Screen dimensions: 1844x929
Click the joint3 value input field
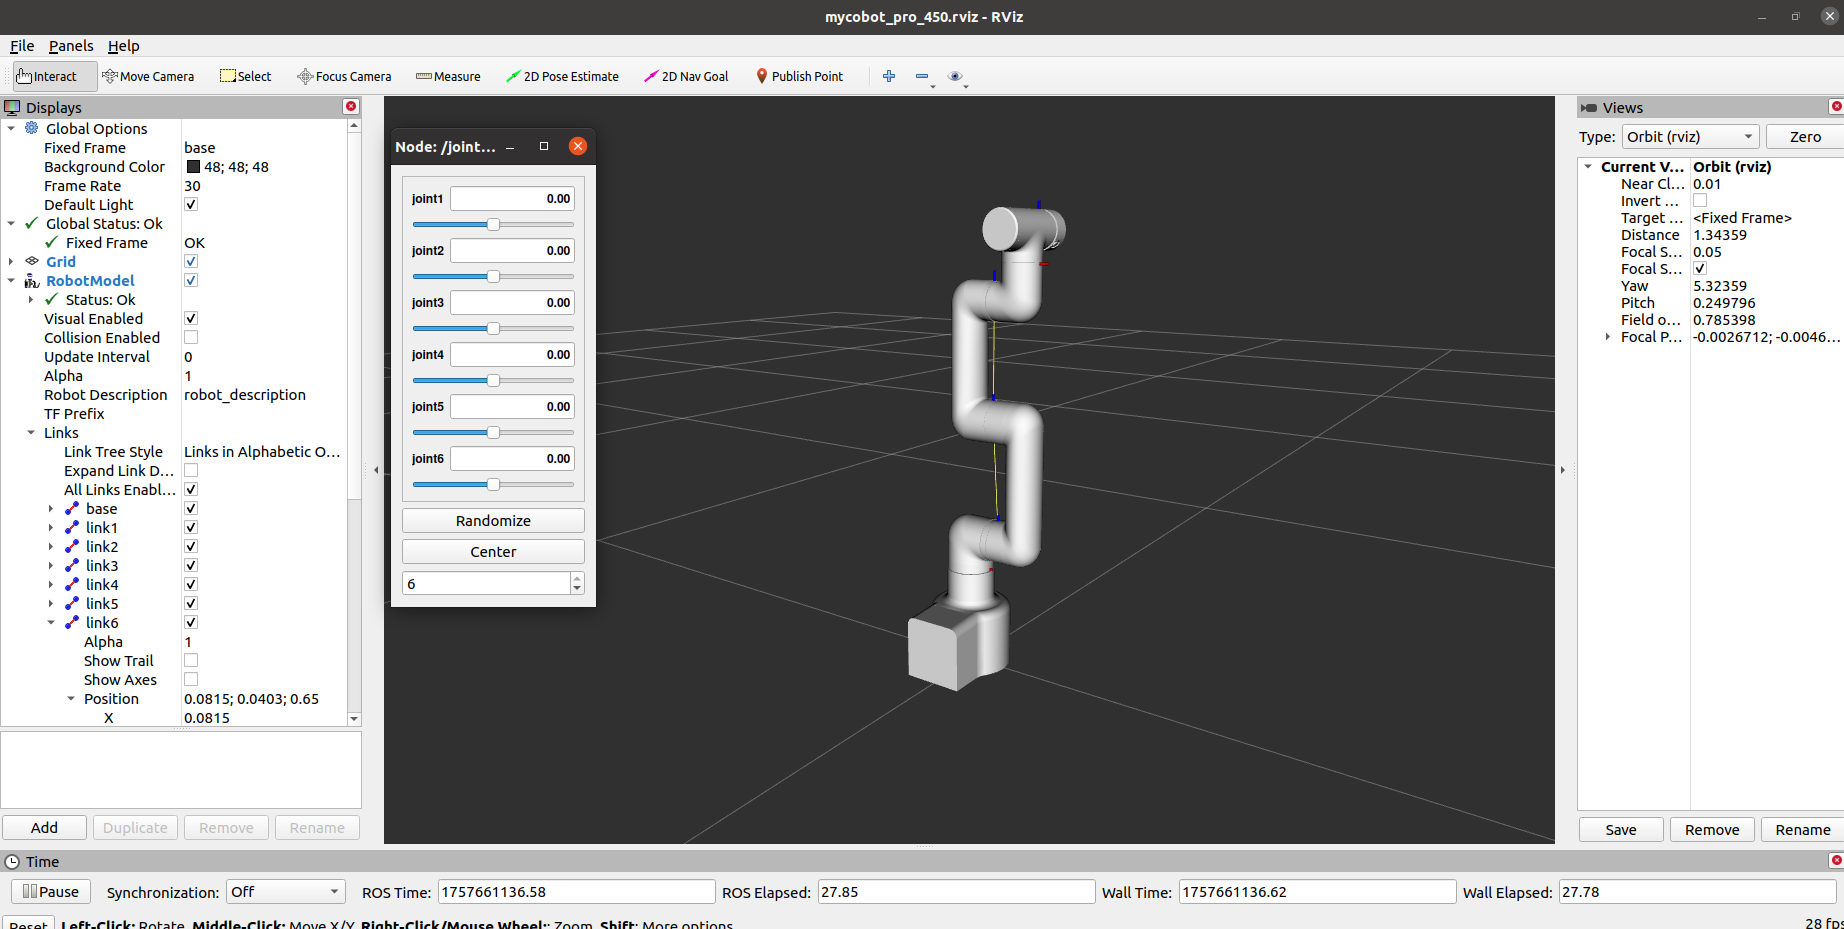point(512,303)
